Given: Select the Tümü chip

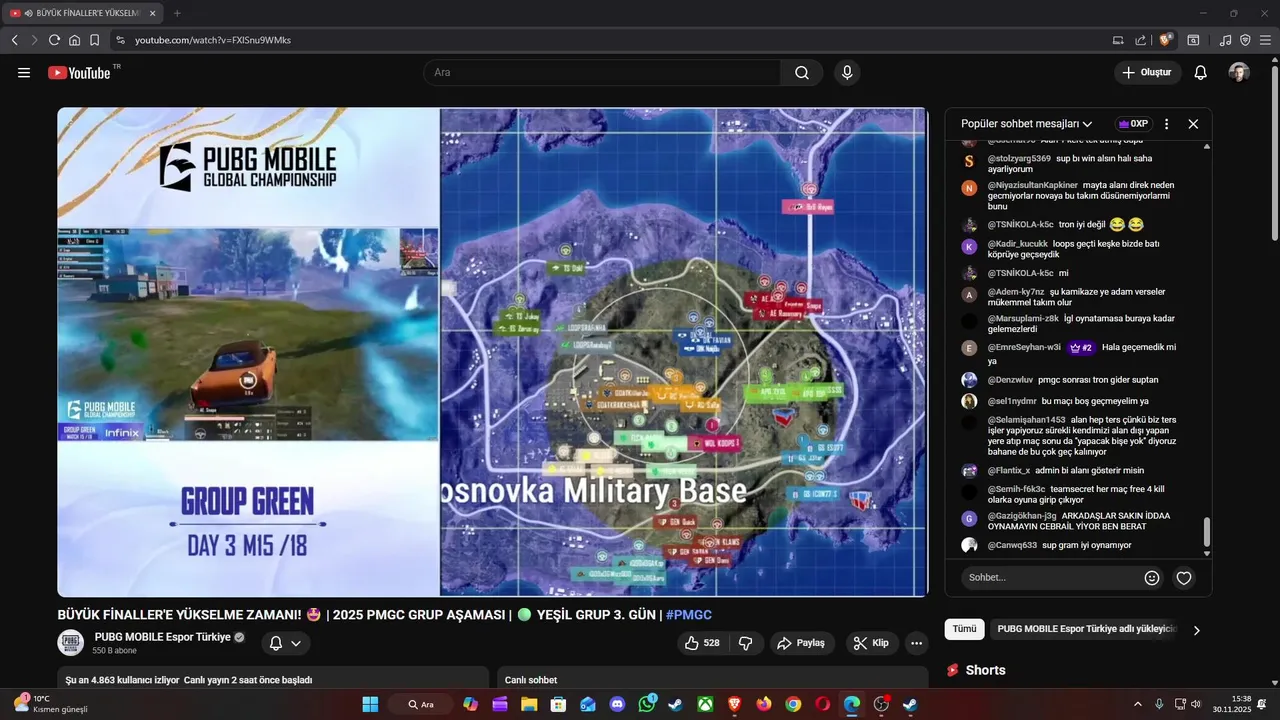Looking at the screenshot, I should pos(964,630).
